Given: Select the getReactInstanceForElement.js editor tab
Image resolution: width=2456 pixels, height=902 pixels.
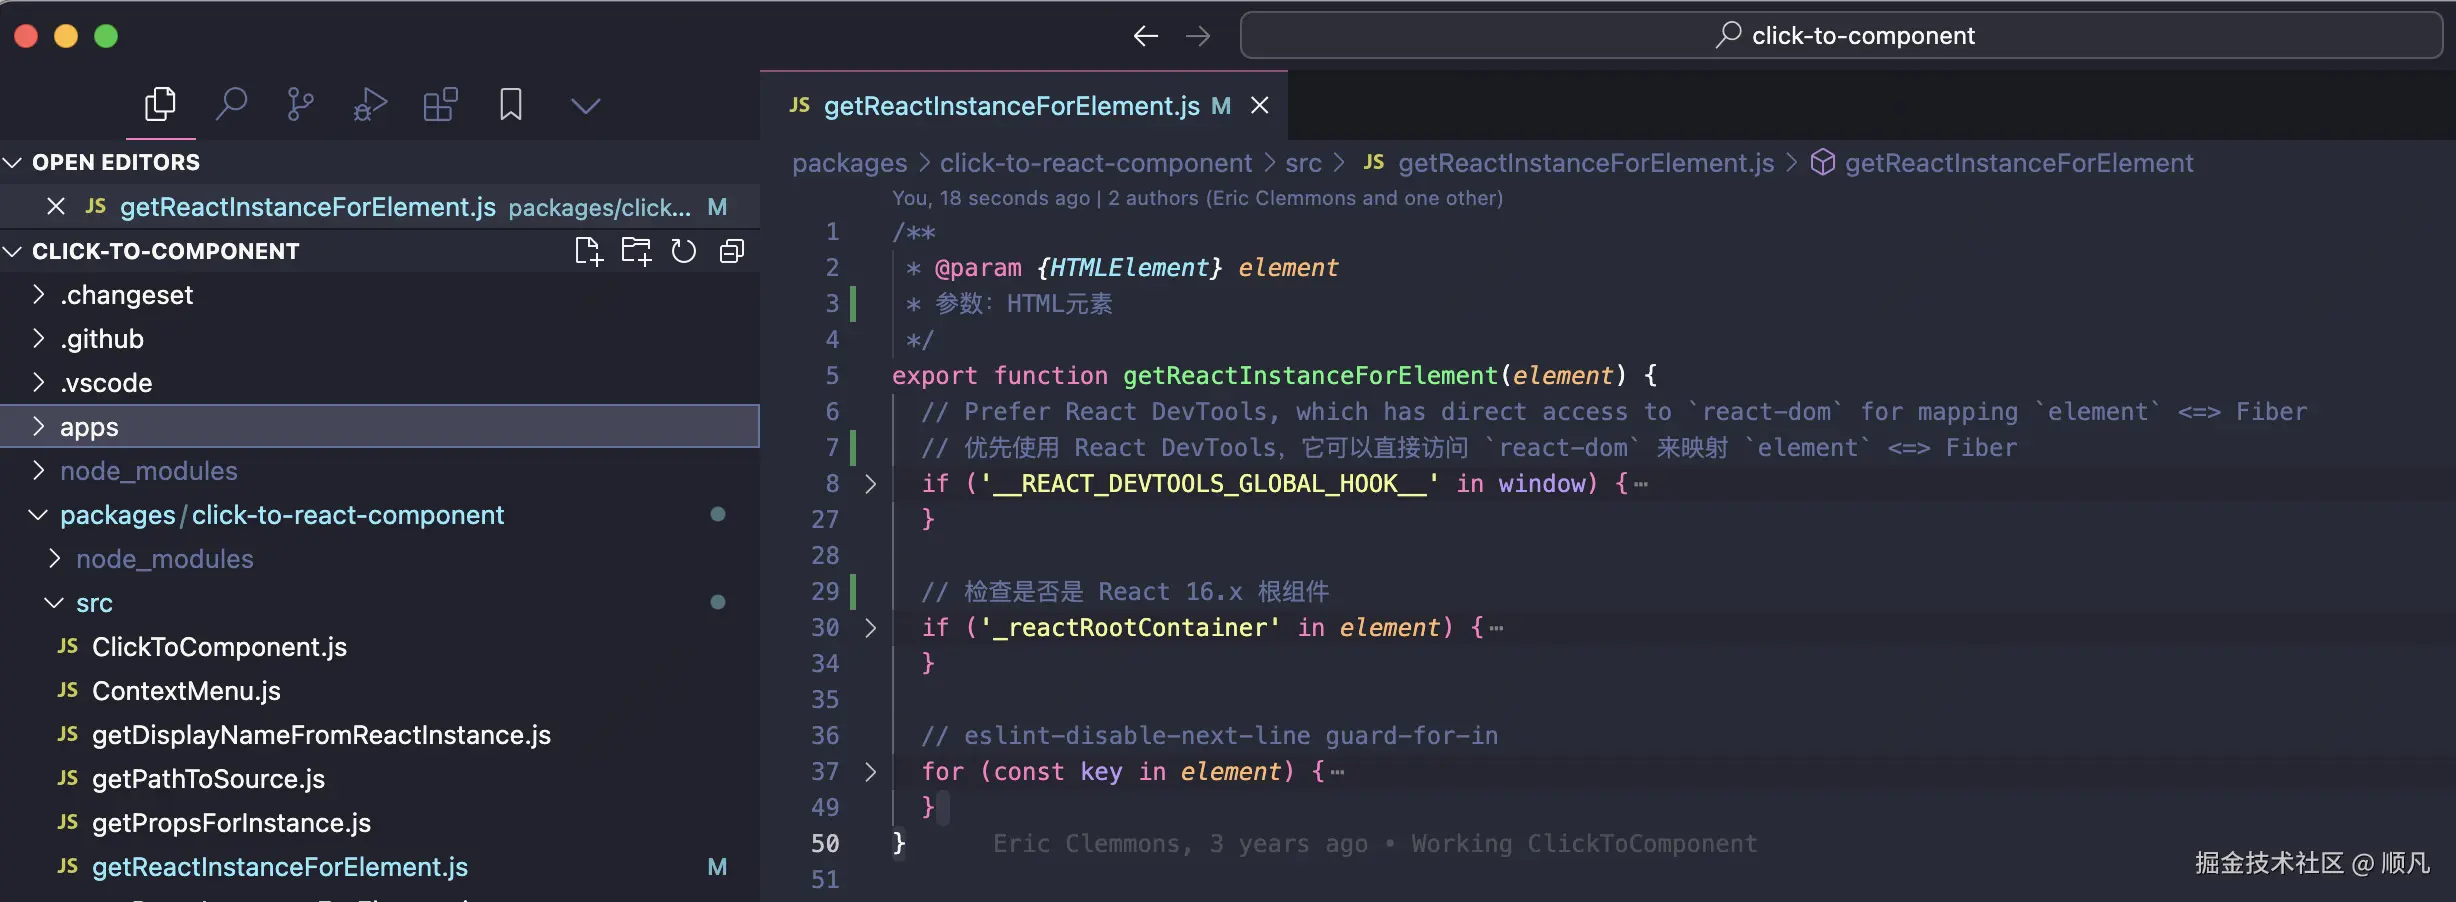Looking at the screenshot, I should [x=1024, y=105].
